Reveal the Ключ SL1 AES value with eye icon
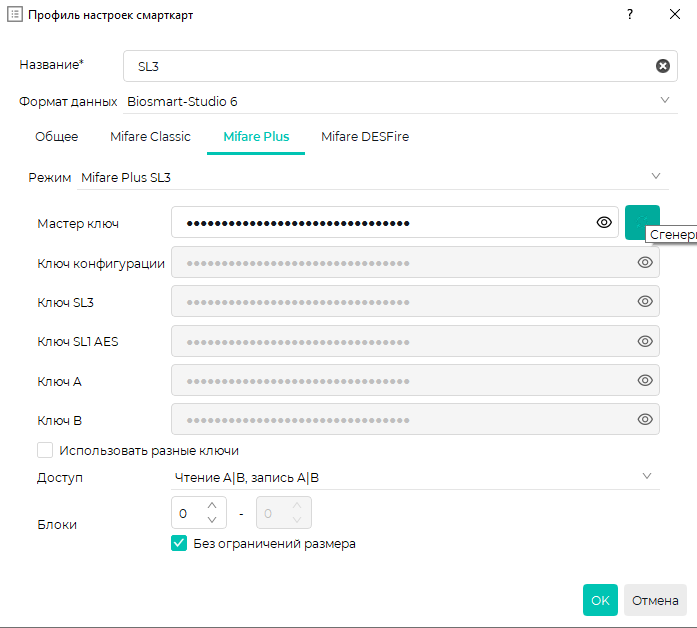This screenshot has width=697, height=628. click(x=645, y=341)
